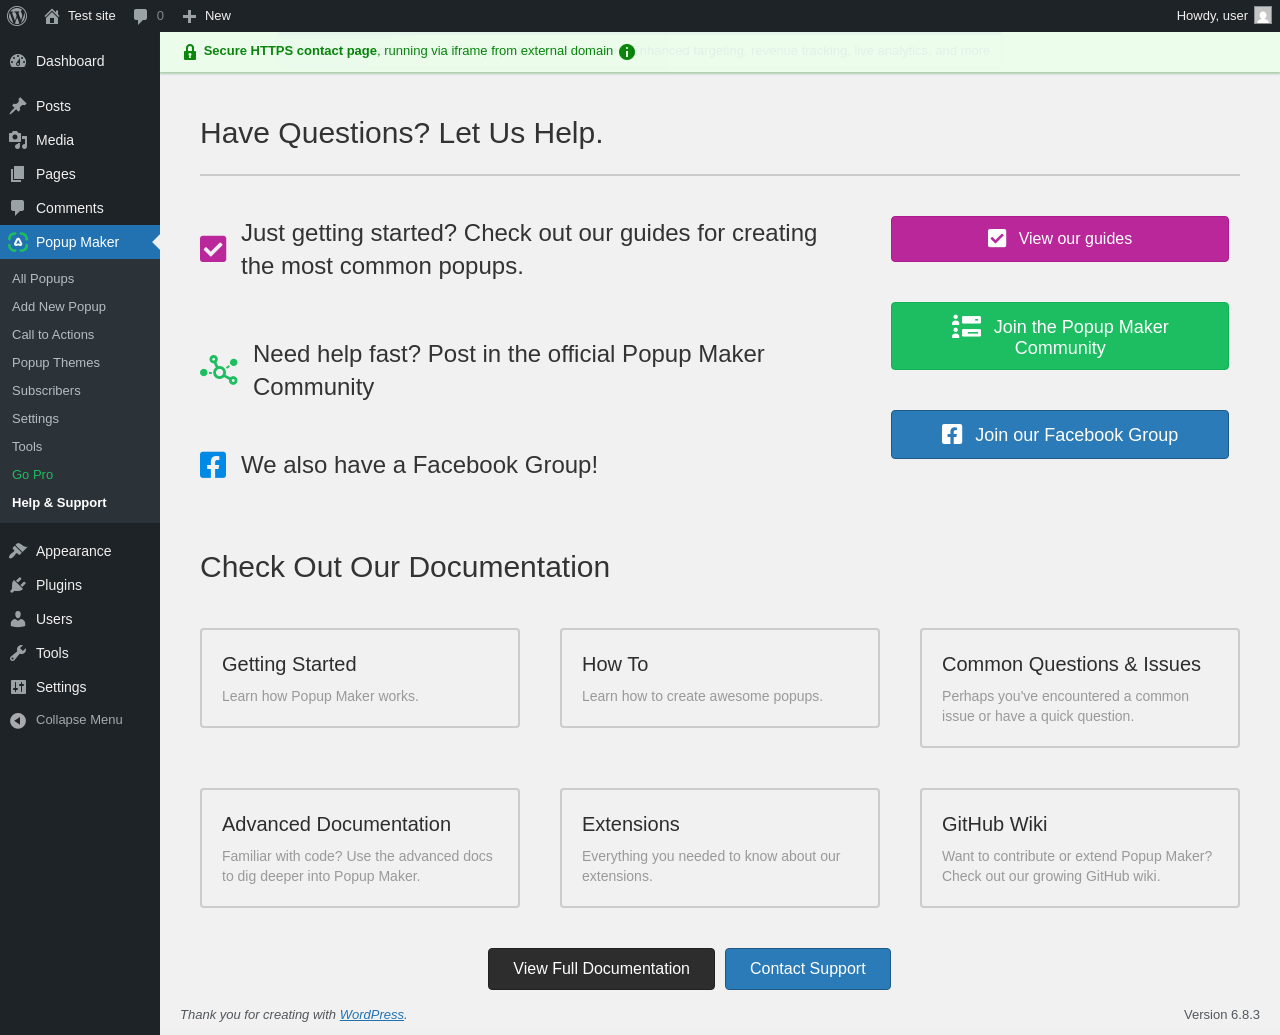Image resolution: width=1280 pixels, height=1035 pixels.
Task: Click the Posts pin icon
Action: click(18, 106)
